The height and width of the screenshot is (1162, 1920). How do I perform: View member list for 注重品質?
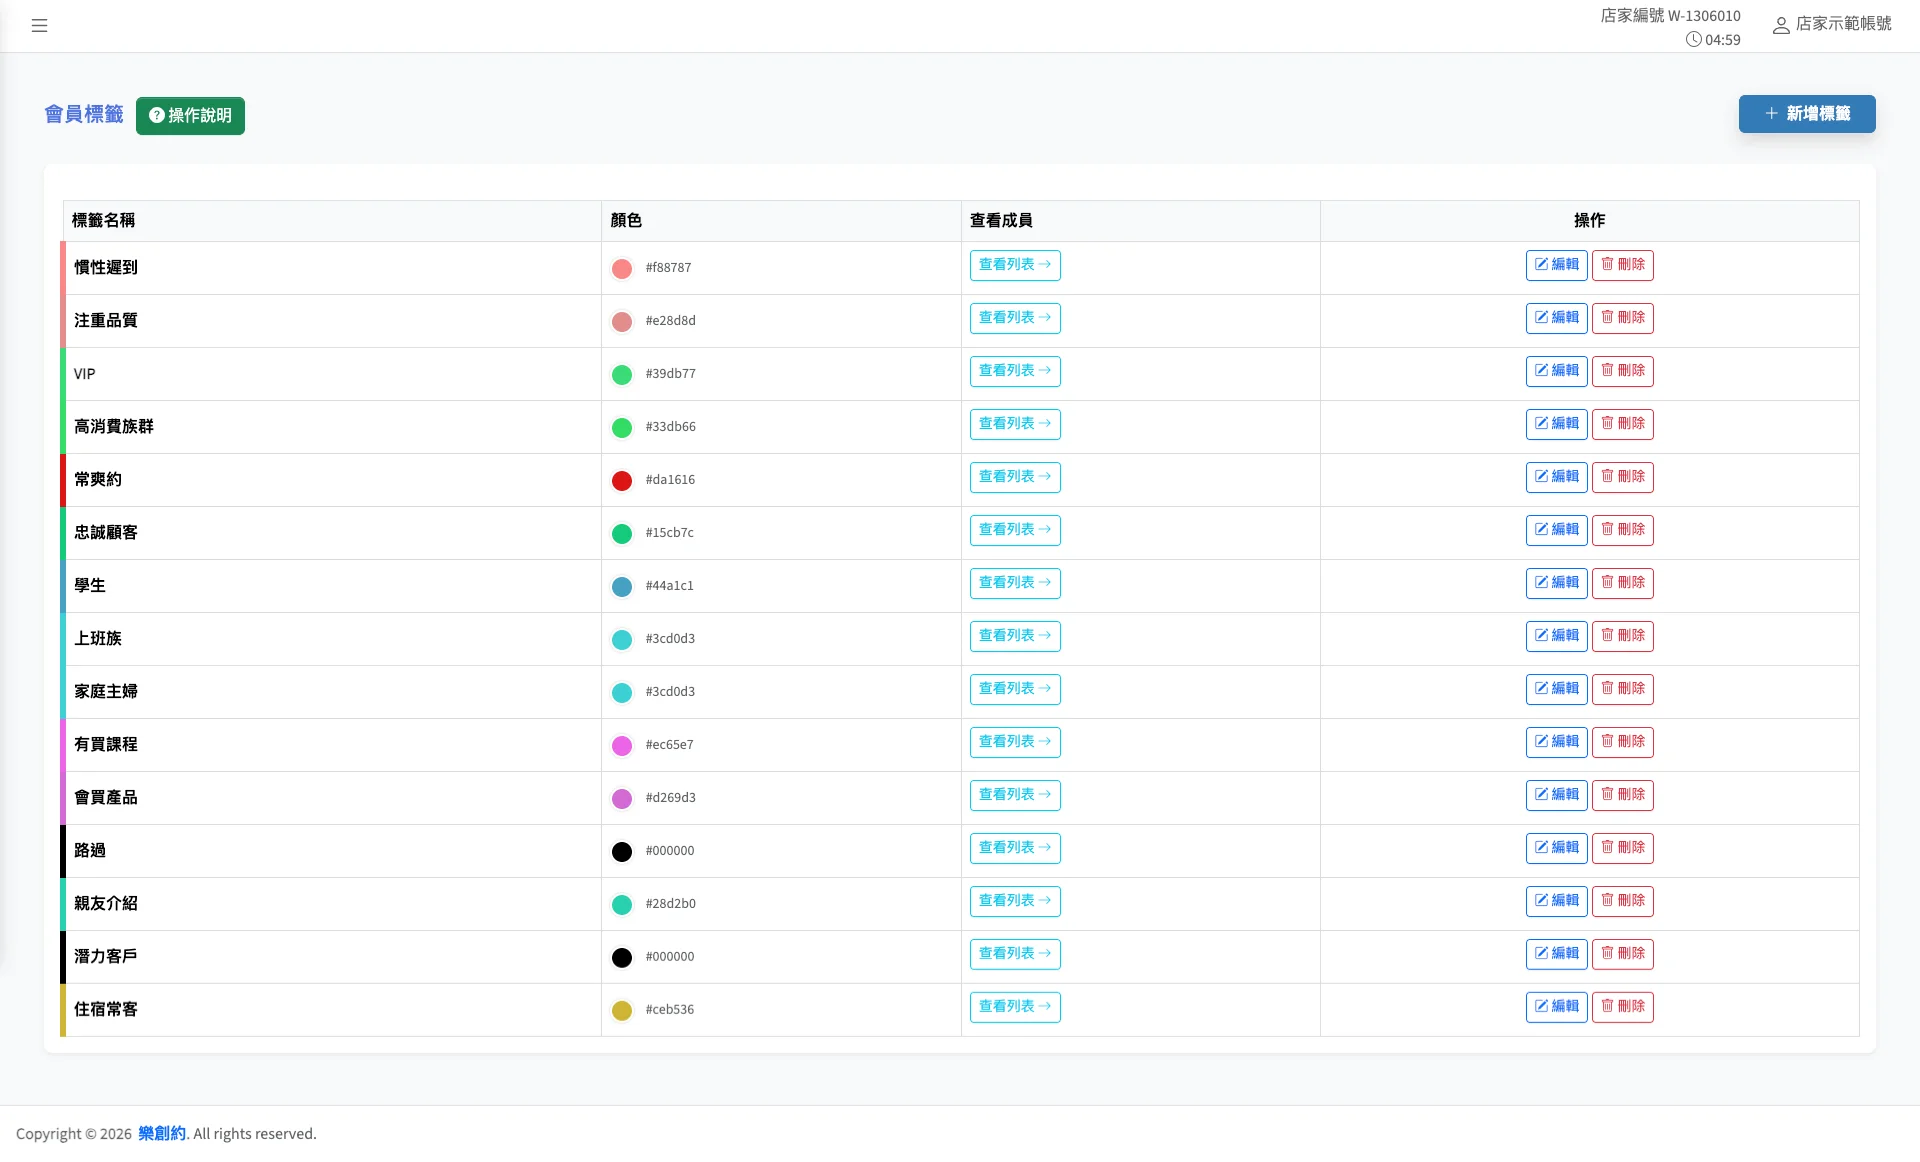click(x=1015, y=318)
